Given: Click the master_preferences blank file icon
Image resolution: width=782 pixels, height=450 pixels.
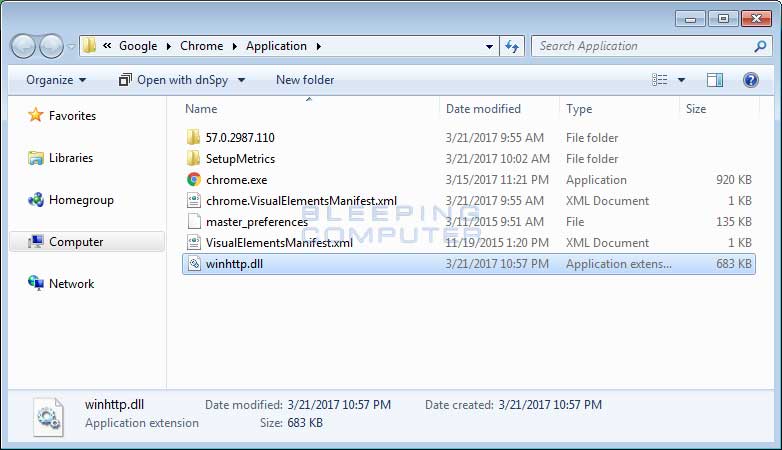Looking at the screenshot, I should tap(194, 222).
